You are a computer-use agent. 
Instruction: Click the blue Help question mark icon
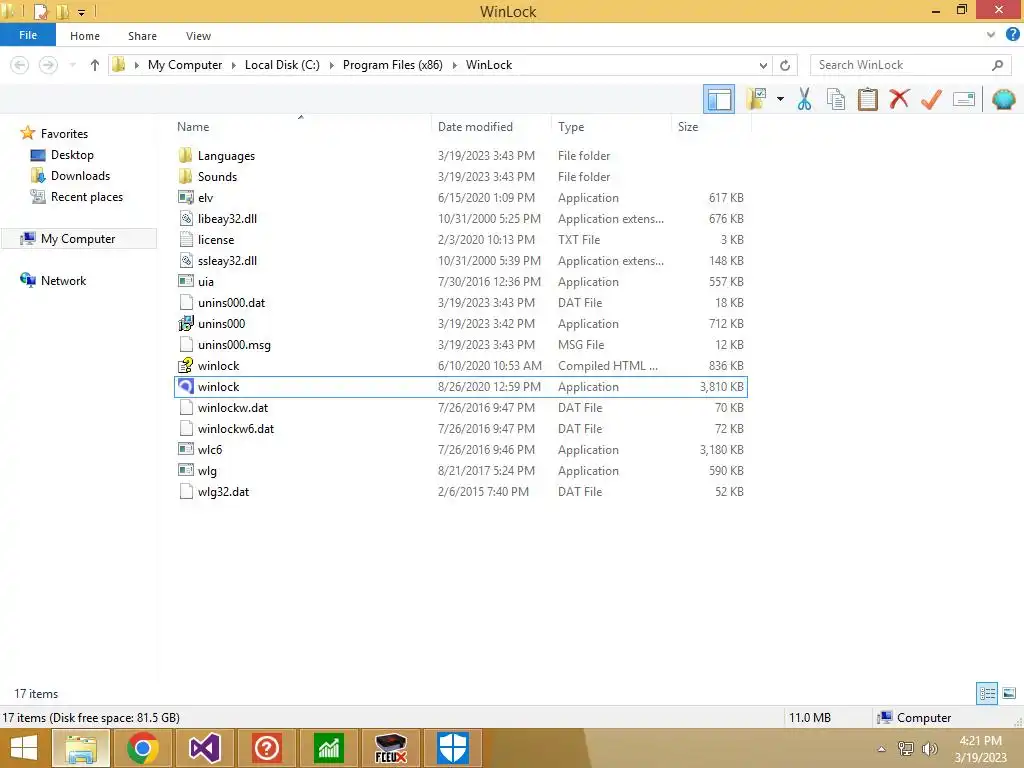click(x=1012, y=35)
